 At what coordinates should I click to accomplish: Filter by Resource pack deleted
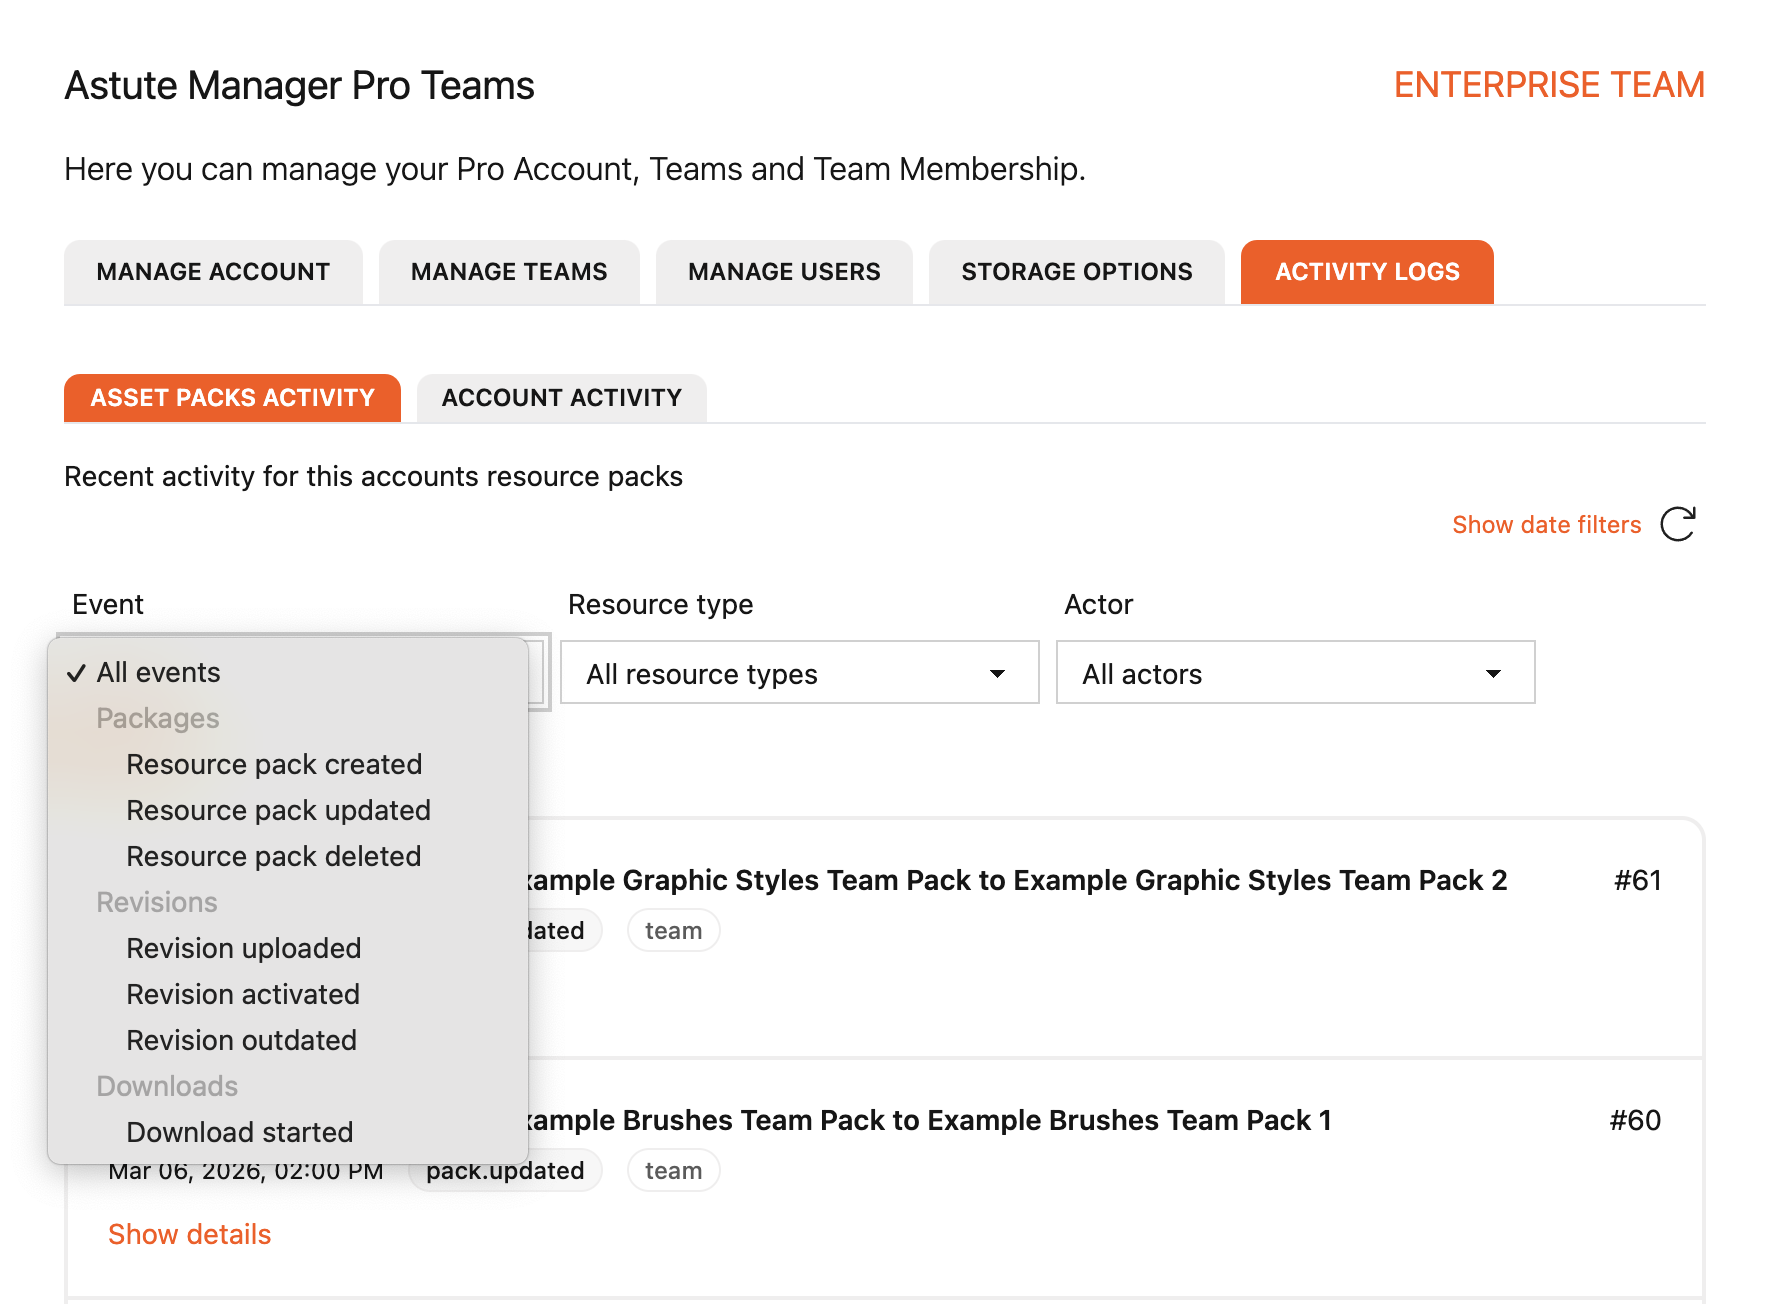pos(273,856)
